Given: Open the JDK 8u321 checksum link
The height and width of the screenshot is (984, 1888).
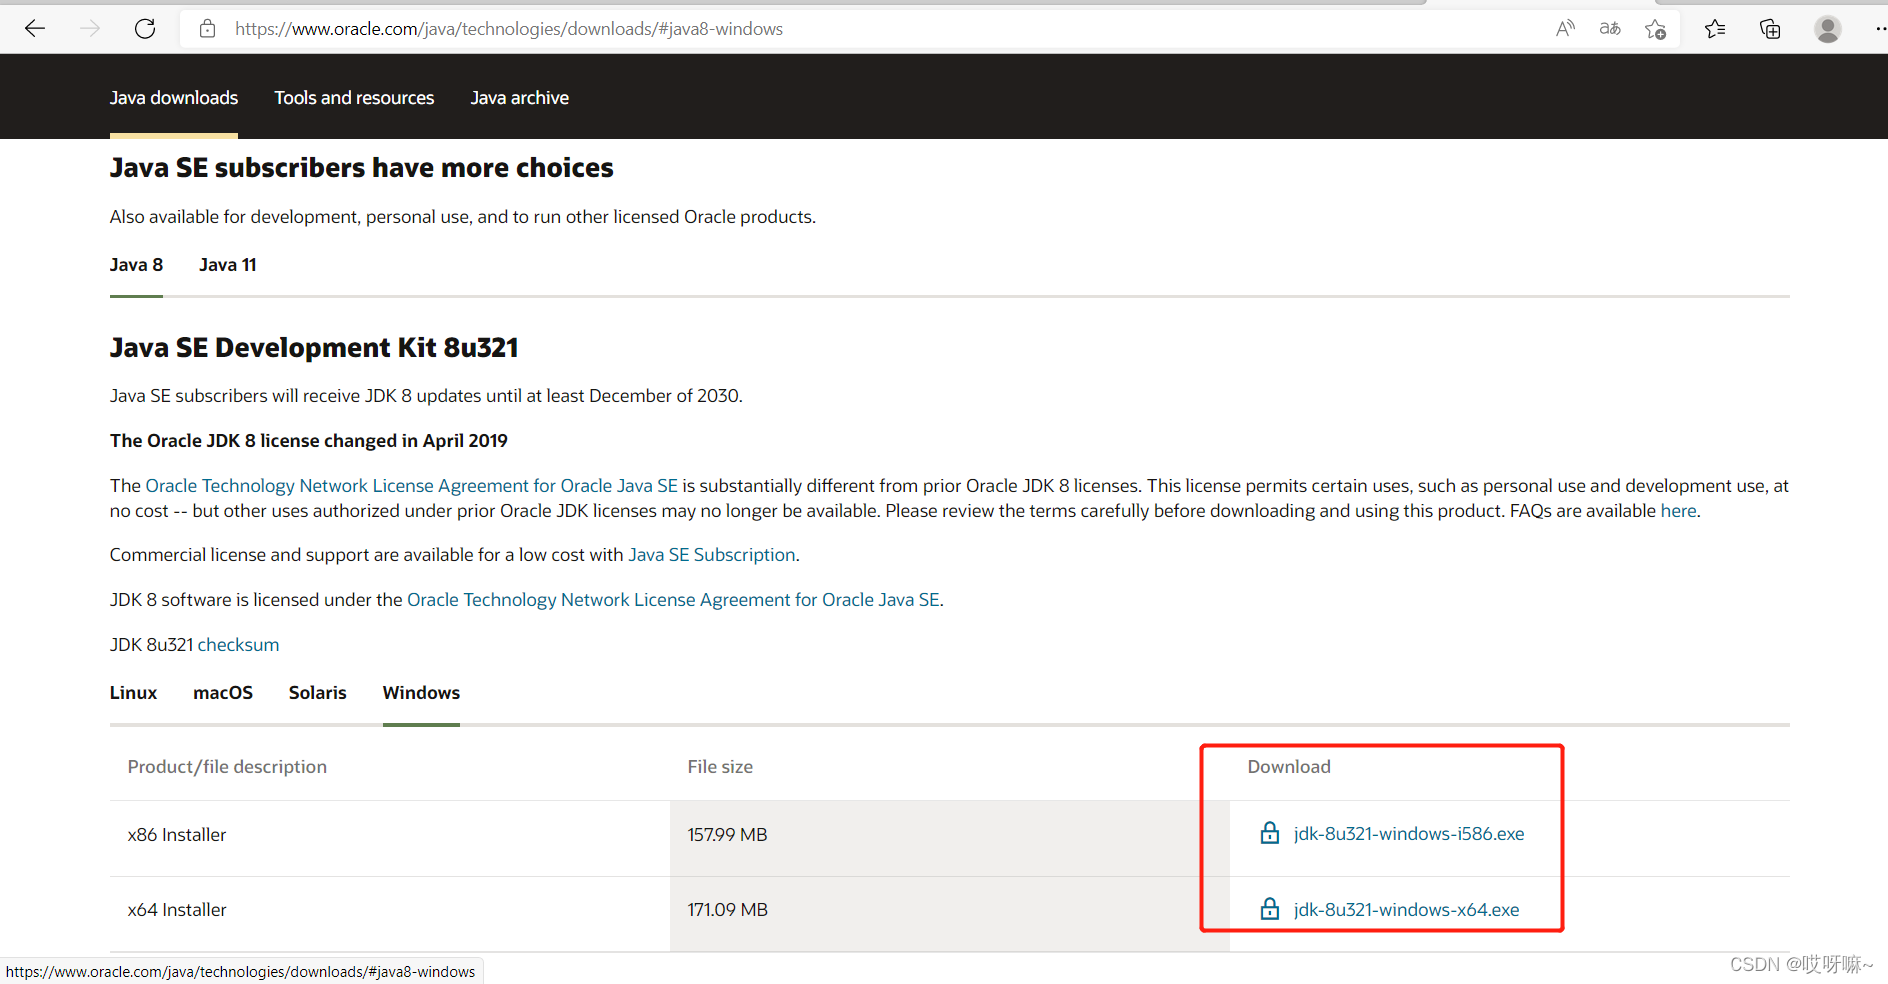Looking at the screenshot, I should point(238,645).
